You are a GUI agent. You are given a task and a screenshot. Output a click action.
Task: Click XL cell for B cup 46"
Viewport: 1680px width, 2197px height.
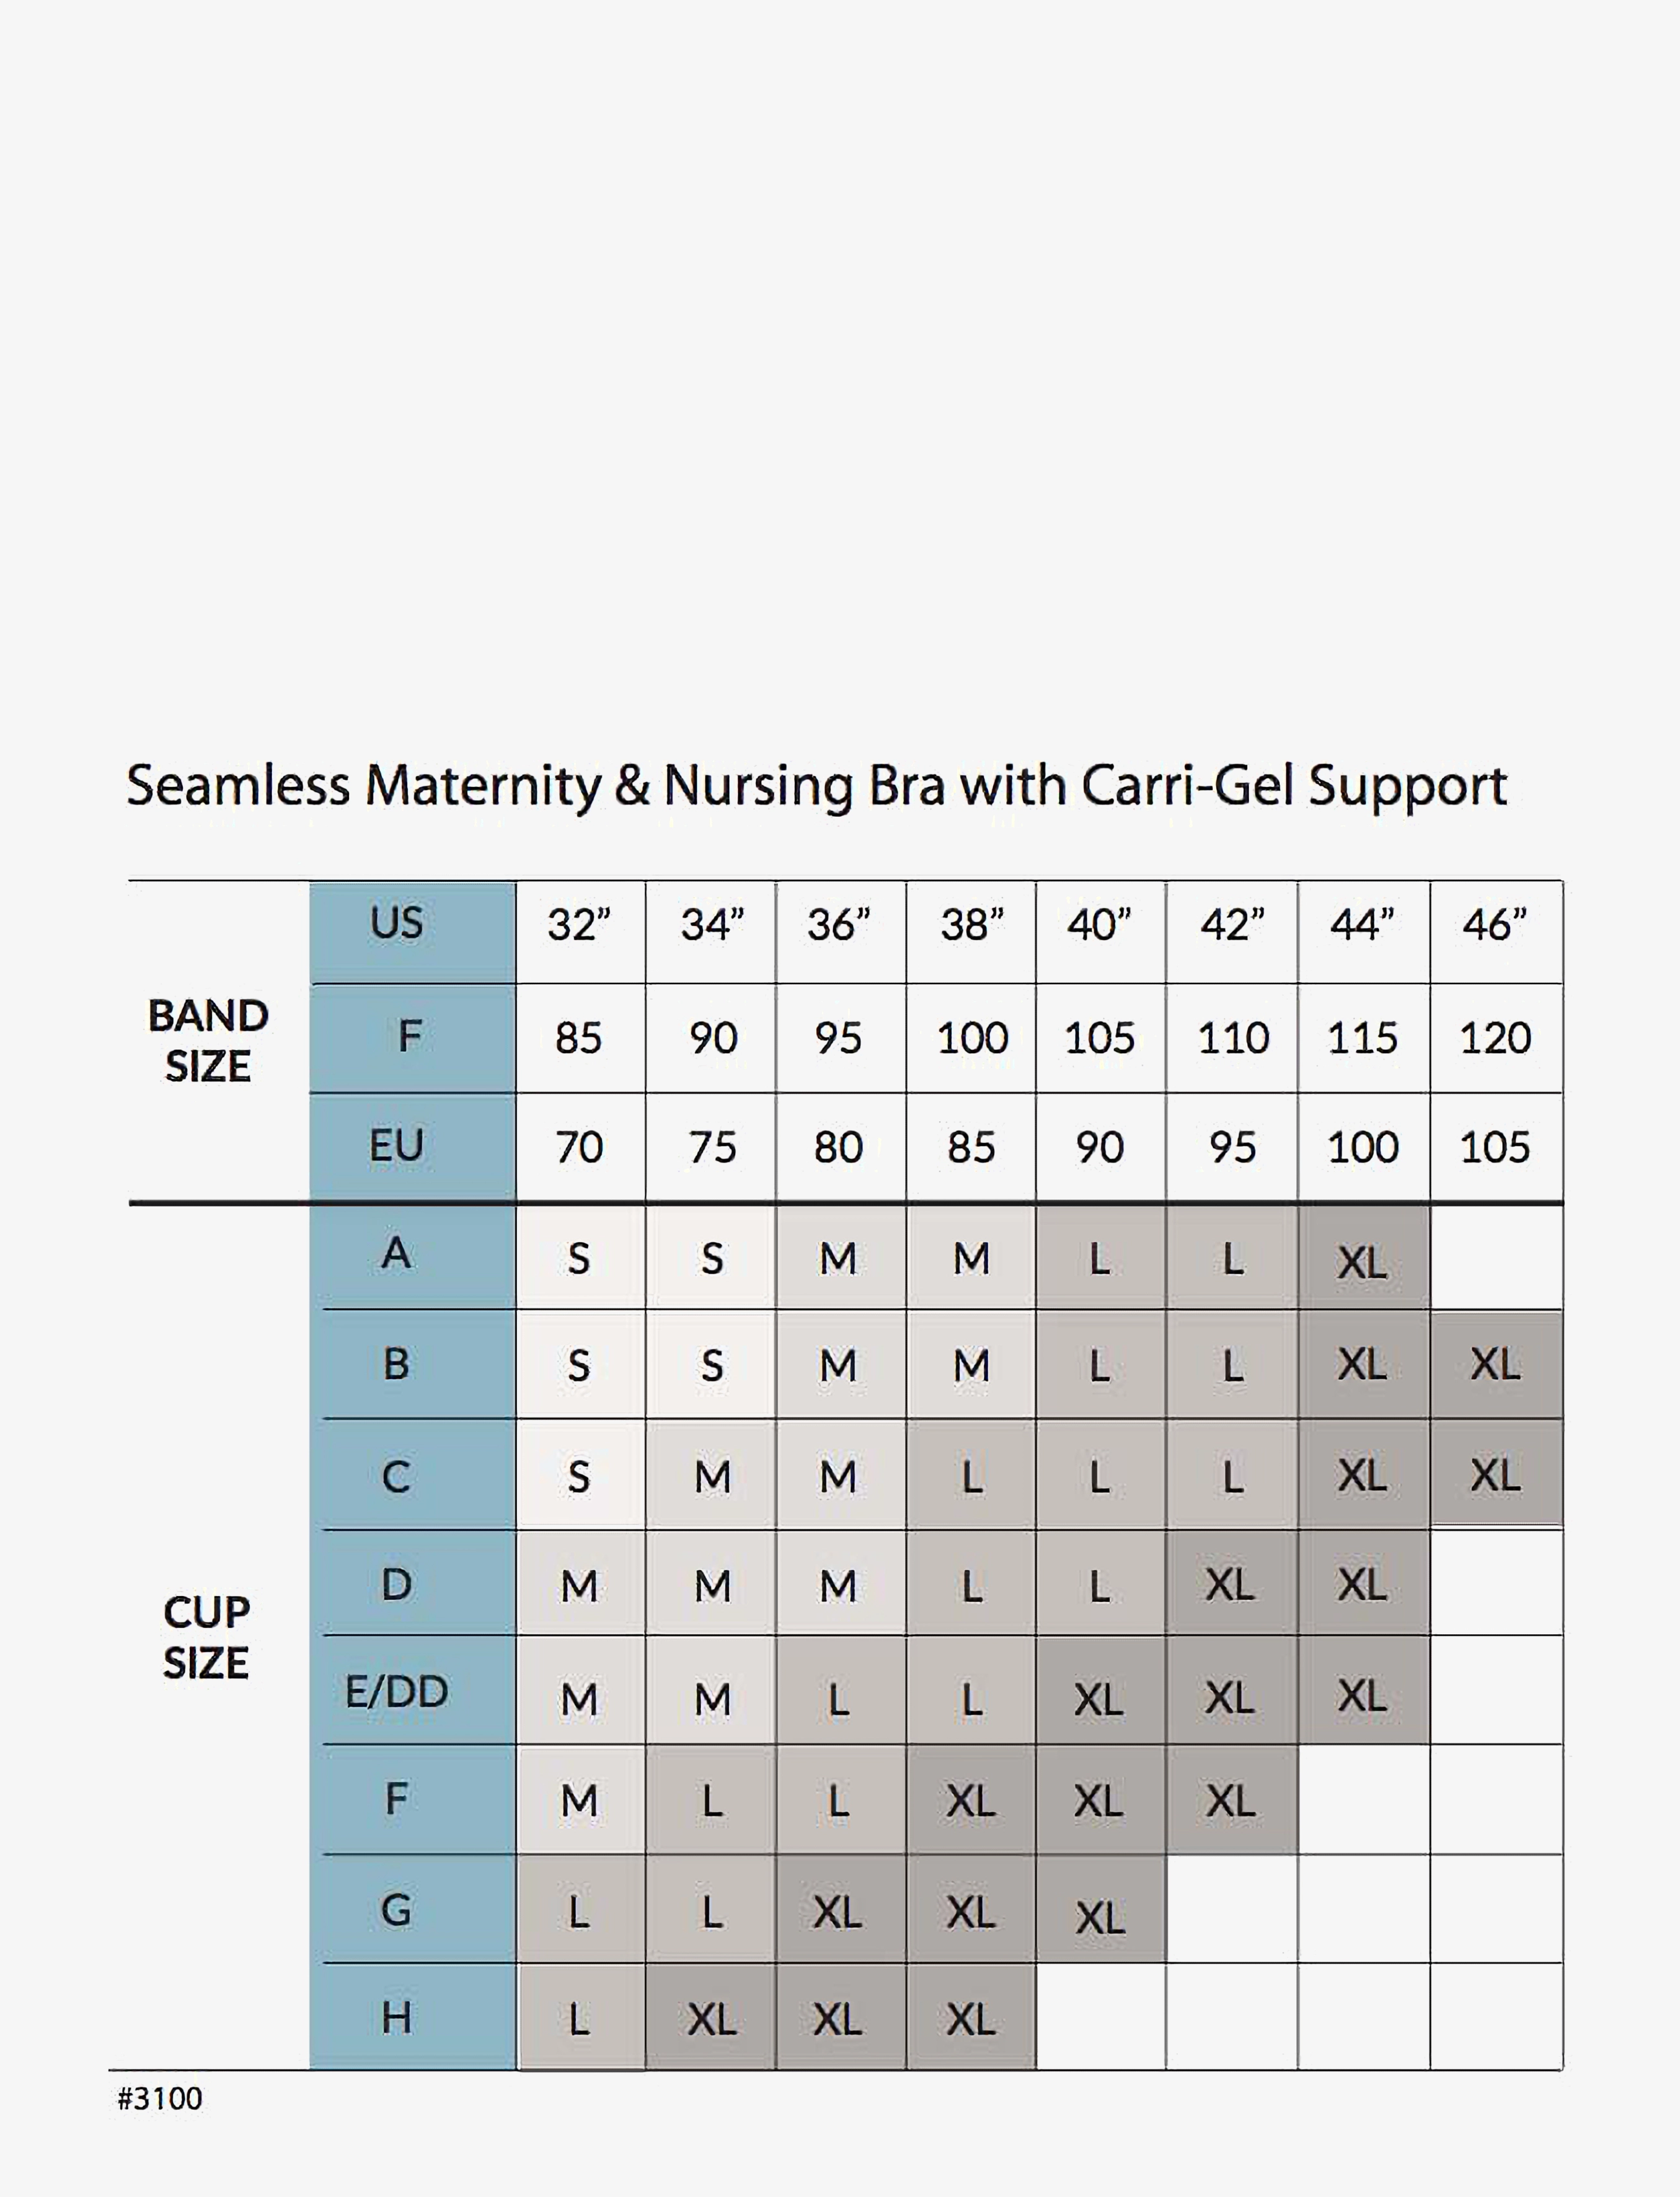click(x=1496, y=1364)
